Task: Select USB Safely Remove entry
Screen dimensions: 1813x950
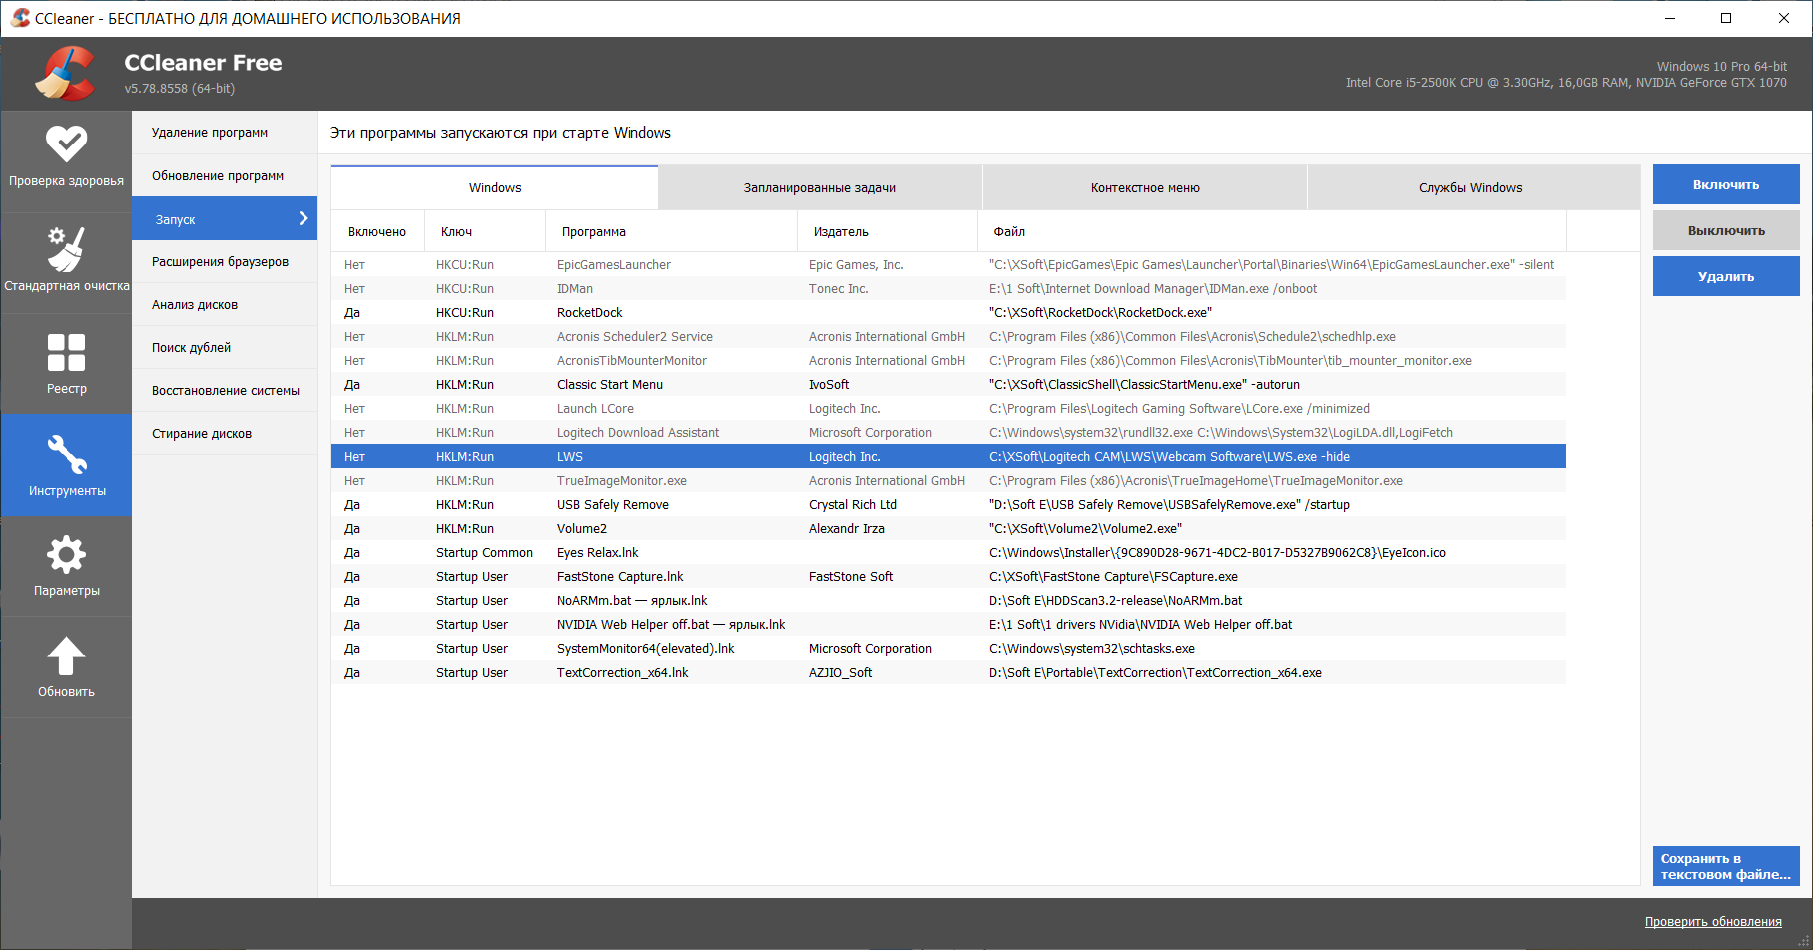Action: click(948, 505)
